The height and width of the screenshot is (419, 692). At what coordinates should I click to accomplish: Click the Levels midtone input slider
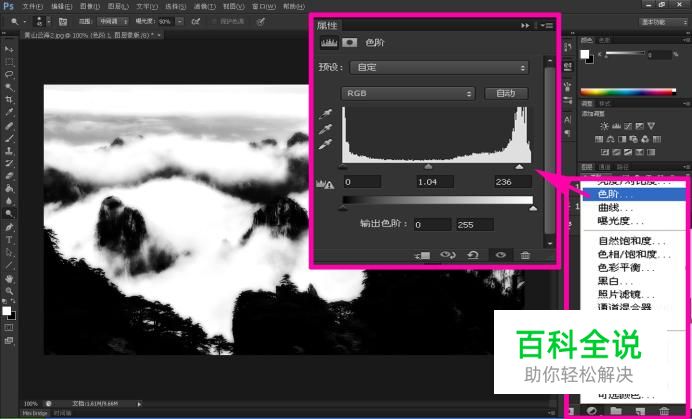[x=428, y=166]
